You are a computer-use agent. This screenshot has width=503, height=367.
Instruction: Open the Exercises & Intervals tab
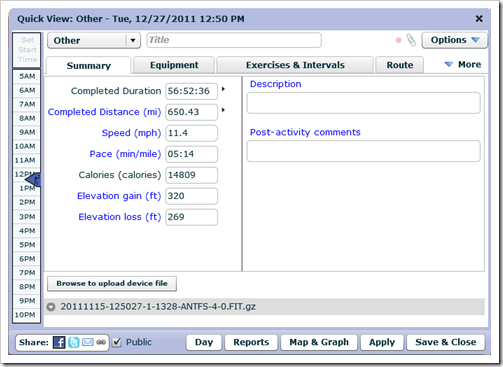point(295,65)
